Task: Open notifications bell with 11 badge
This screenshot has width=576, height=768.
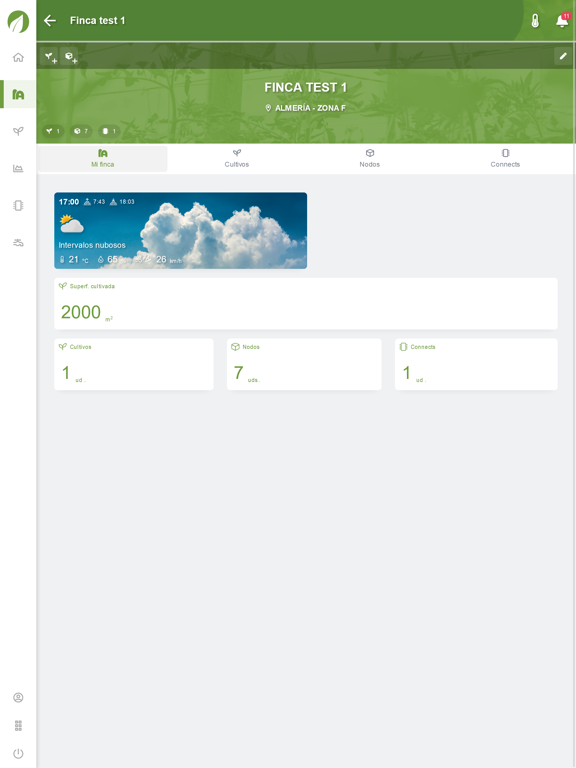Action: point(562,21)
